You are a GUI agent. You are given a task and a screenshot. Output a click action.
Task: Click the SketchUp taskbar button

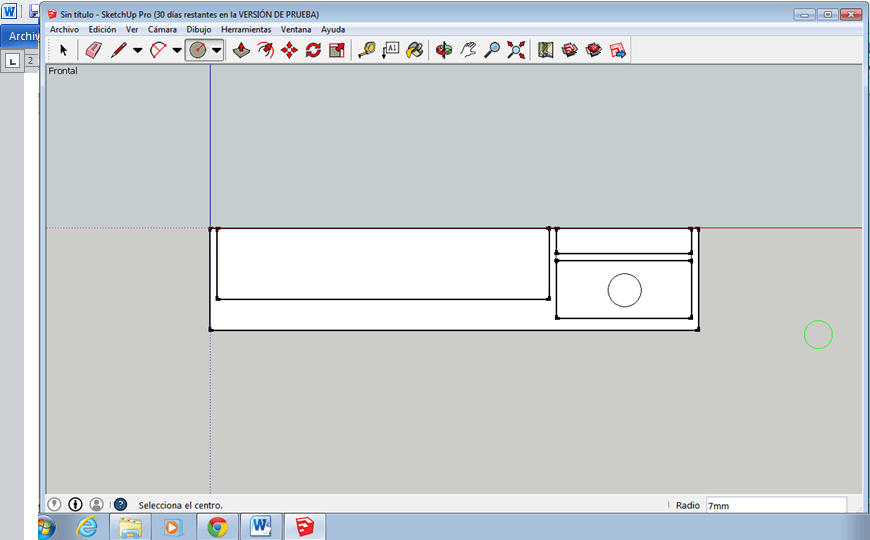pyautogui.click(x=304, y=527)
